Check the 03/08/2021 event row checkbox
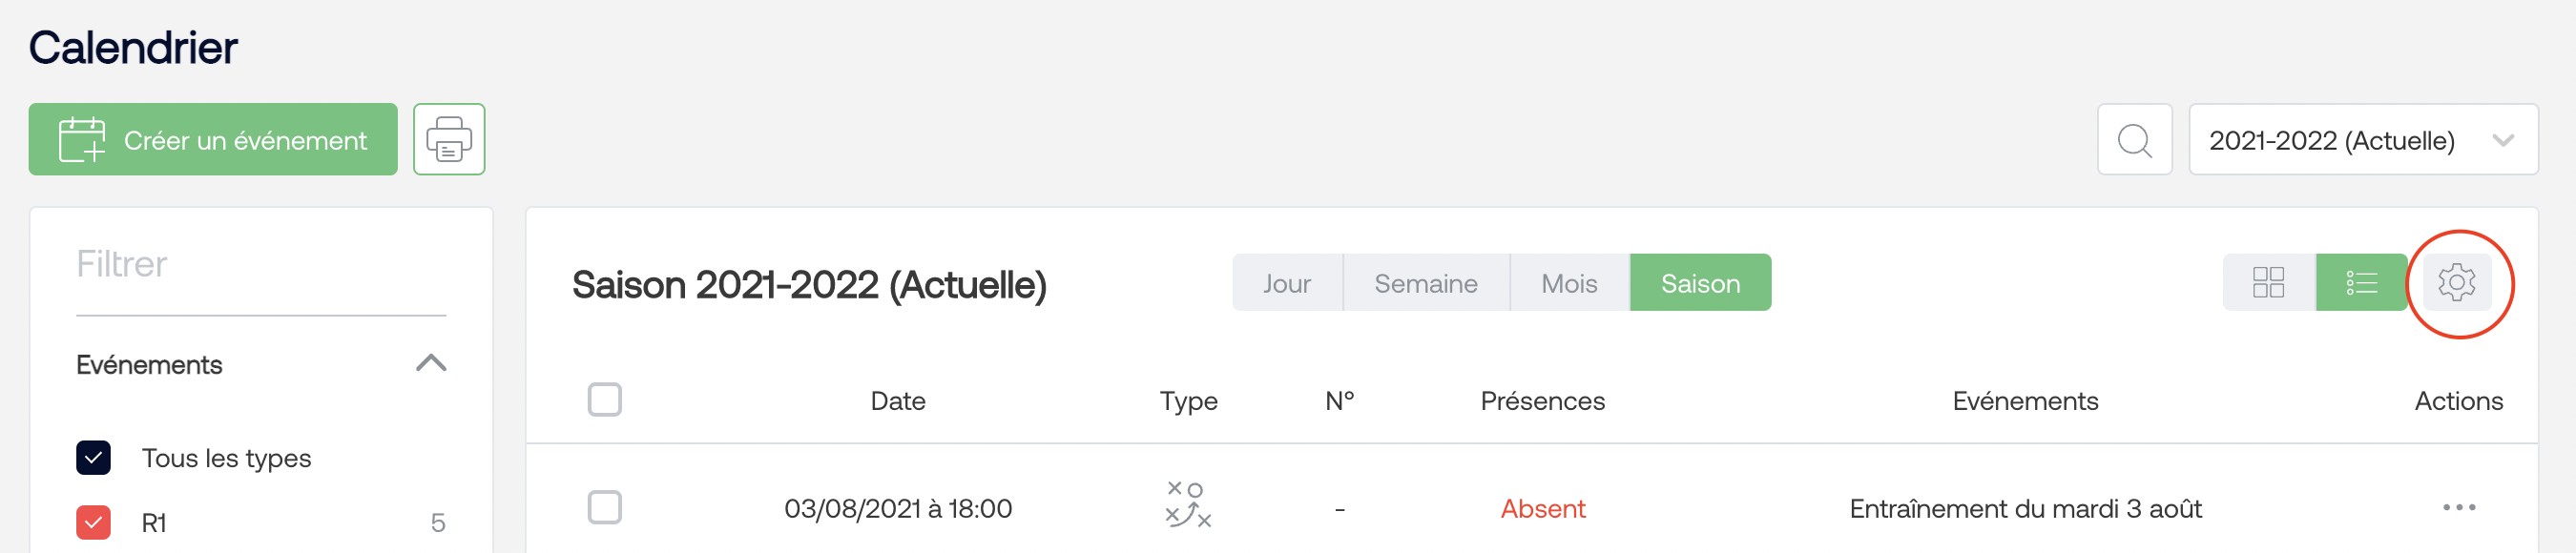This screenshot has width=2576, height=553. point(604,508)
